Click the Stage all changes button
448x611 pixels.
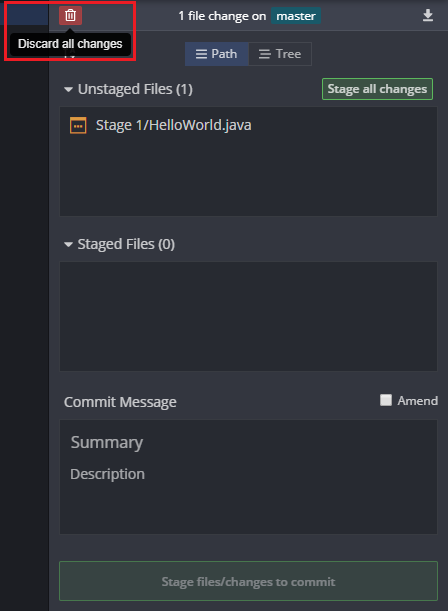point(377,89)
